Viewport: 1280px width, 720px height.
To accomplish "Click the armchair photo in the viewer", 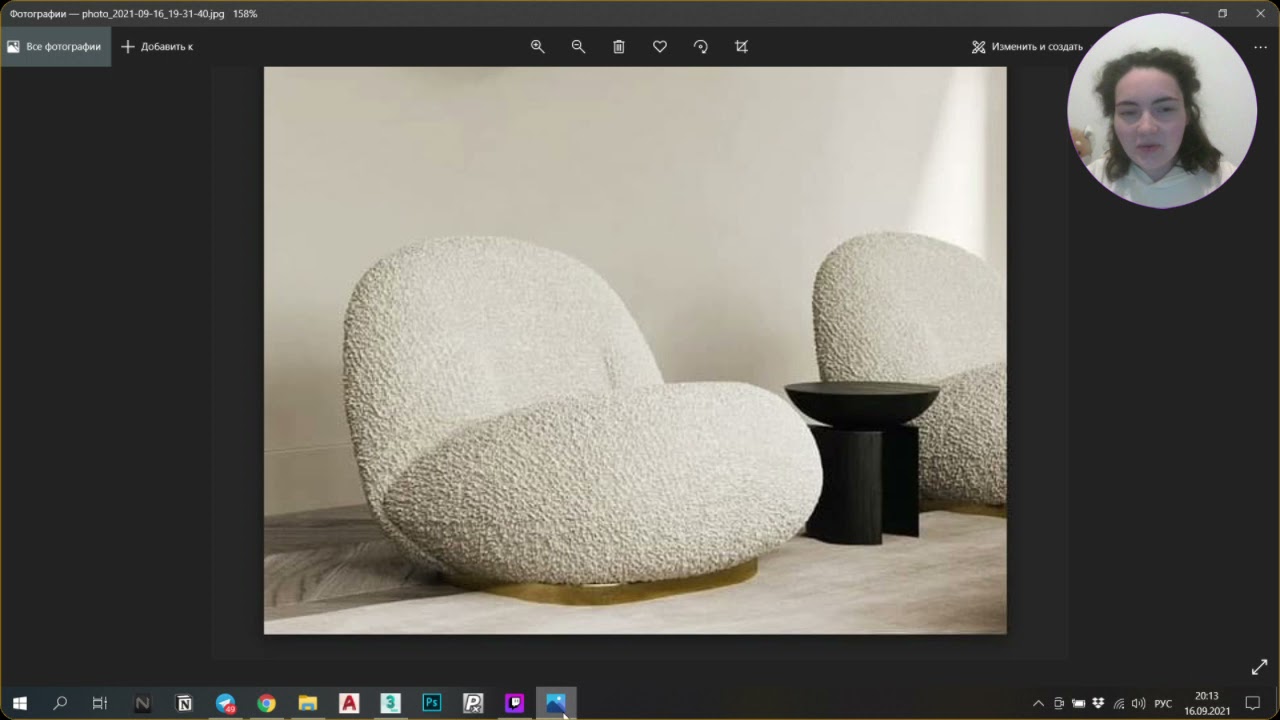I will point(635,350).
